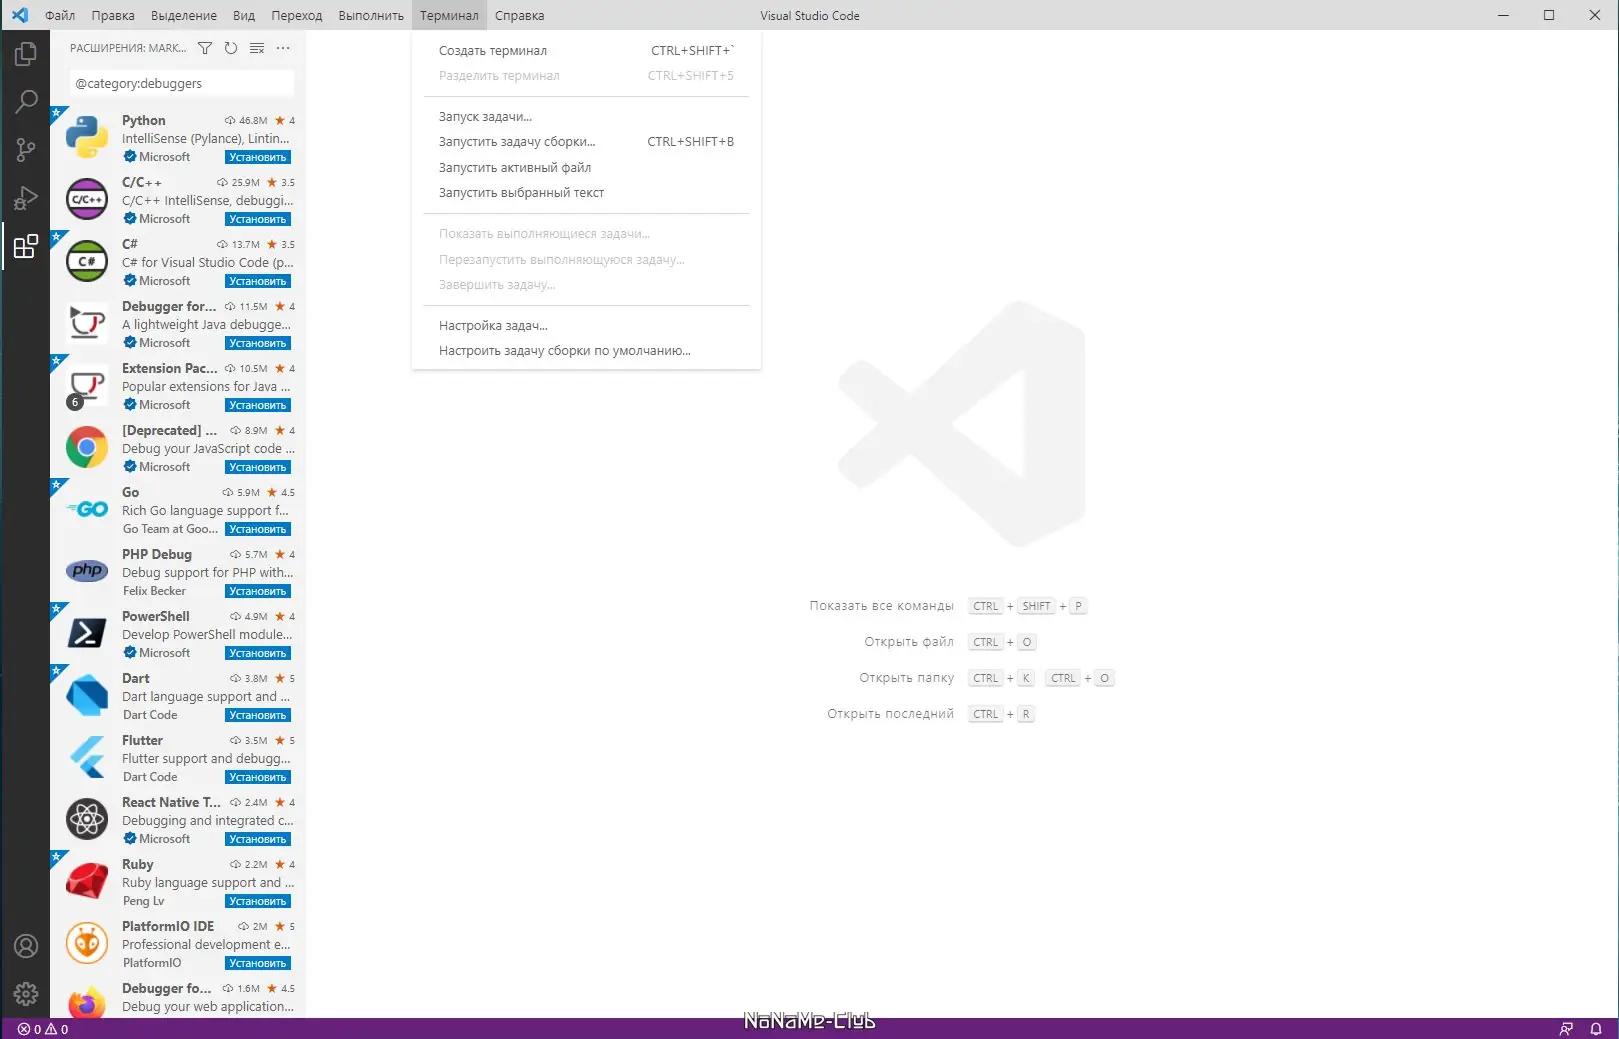Screen dimensions: 1619x1039
Task: Install the Ruby extension
Action: 258,901
